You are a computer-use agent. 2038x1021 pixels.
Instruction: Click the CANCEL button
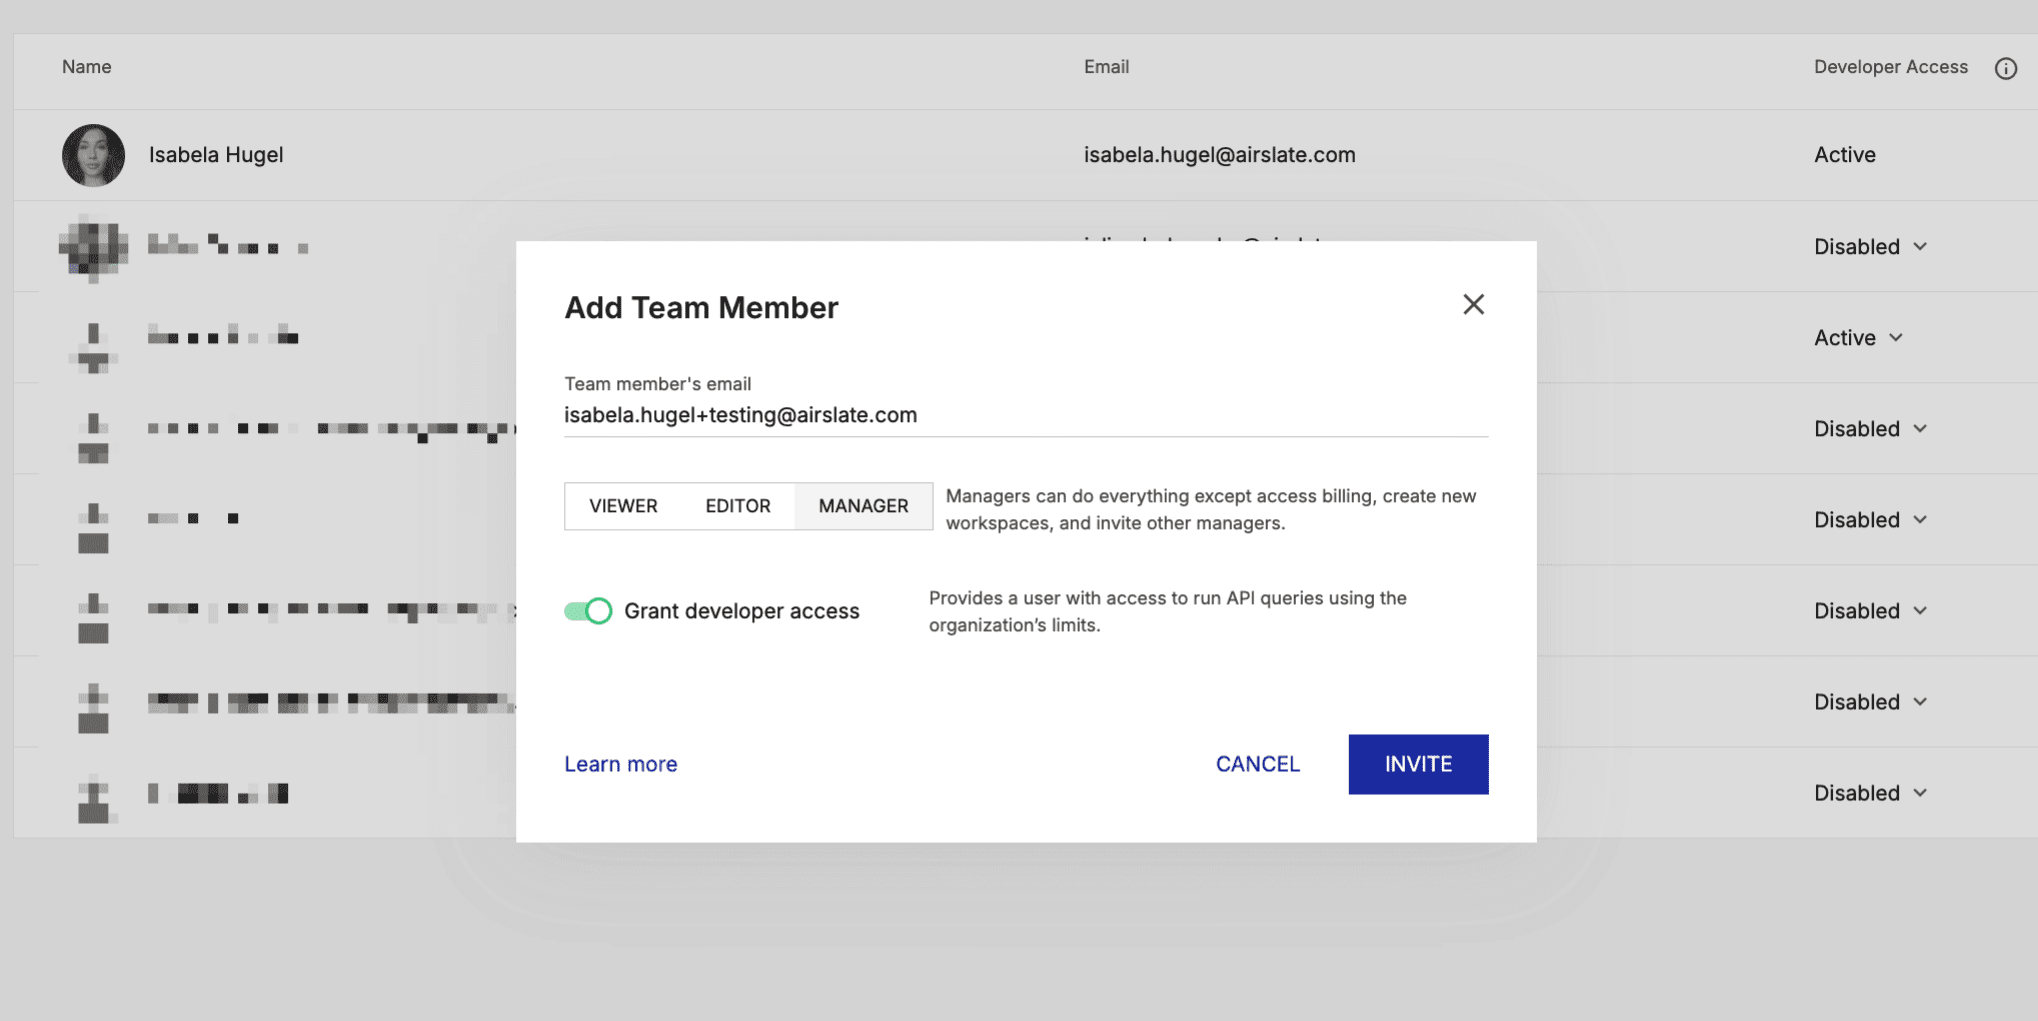tap(1257, 764)
